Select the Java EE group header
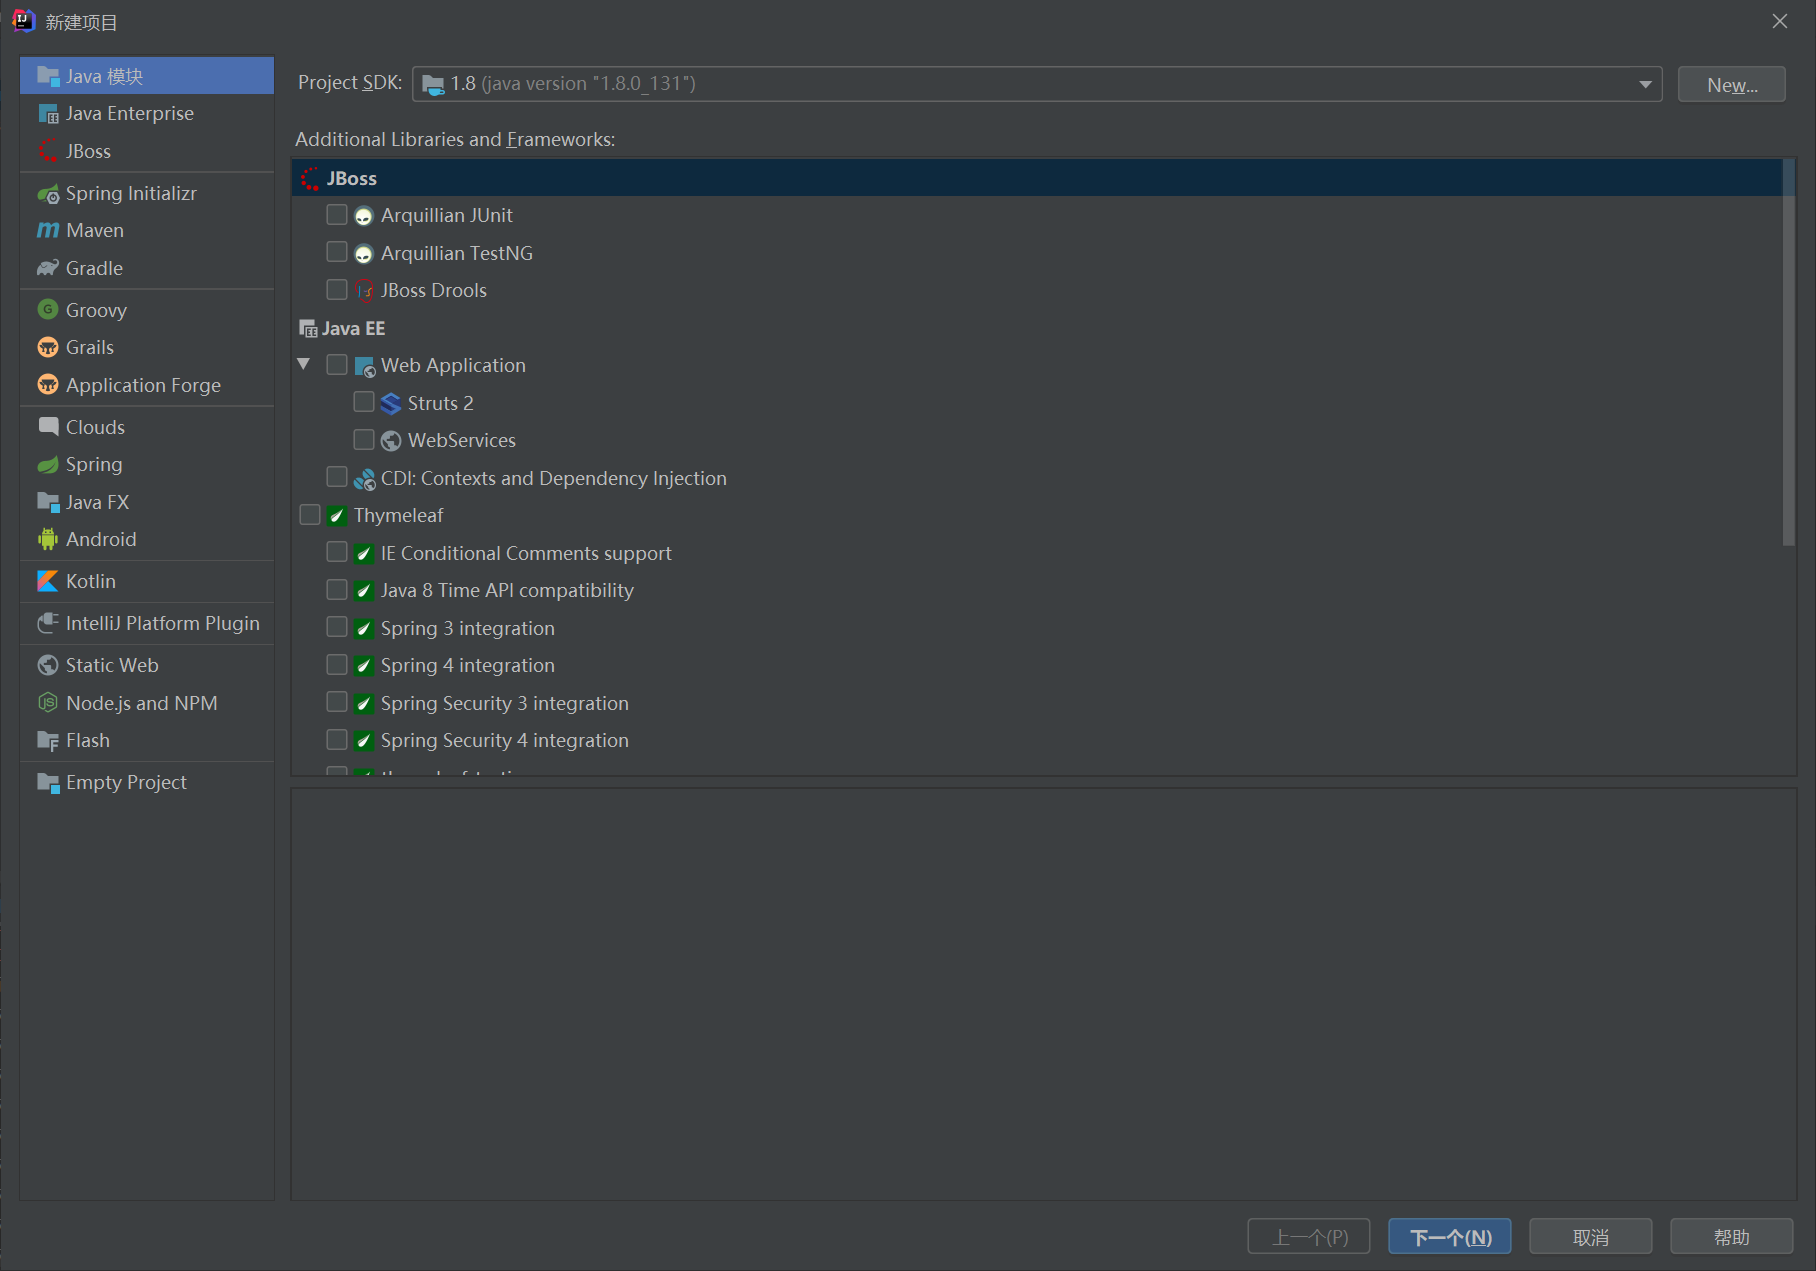1816x1271 pixels. tap(342, 329)
